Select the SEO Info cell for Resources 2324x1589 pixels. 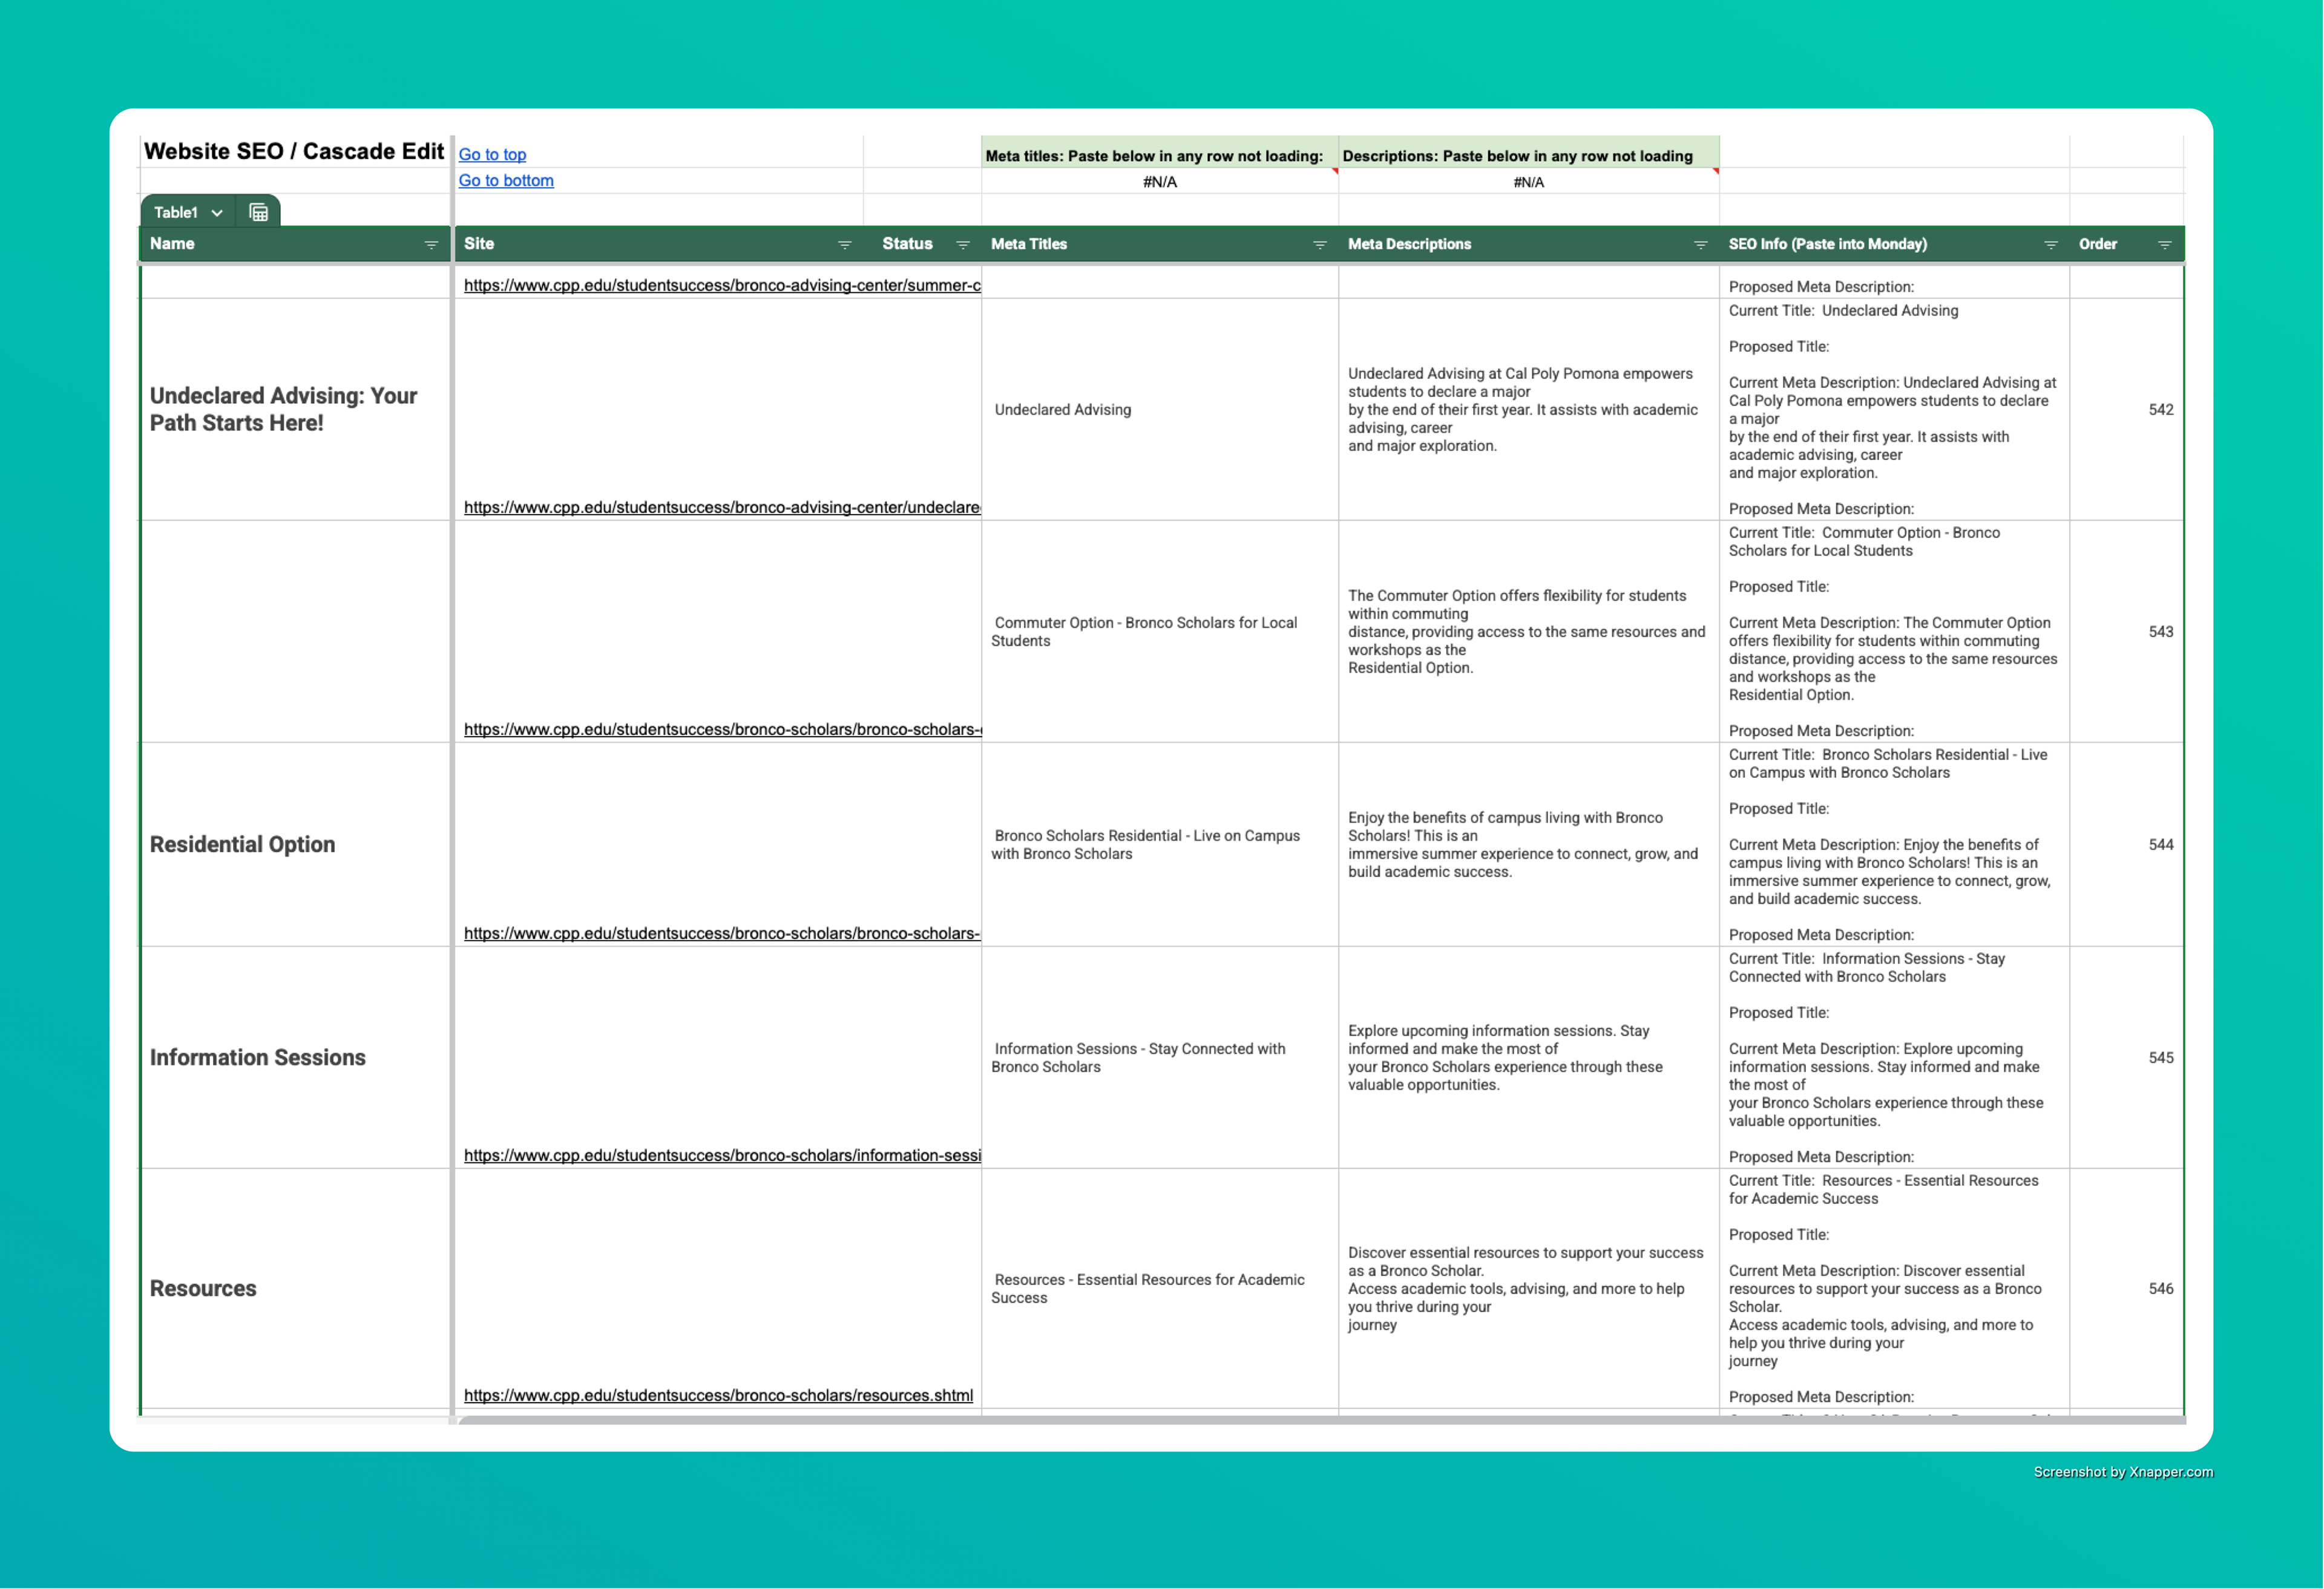[1894, 1288]
